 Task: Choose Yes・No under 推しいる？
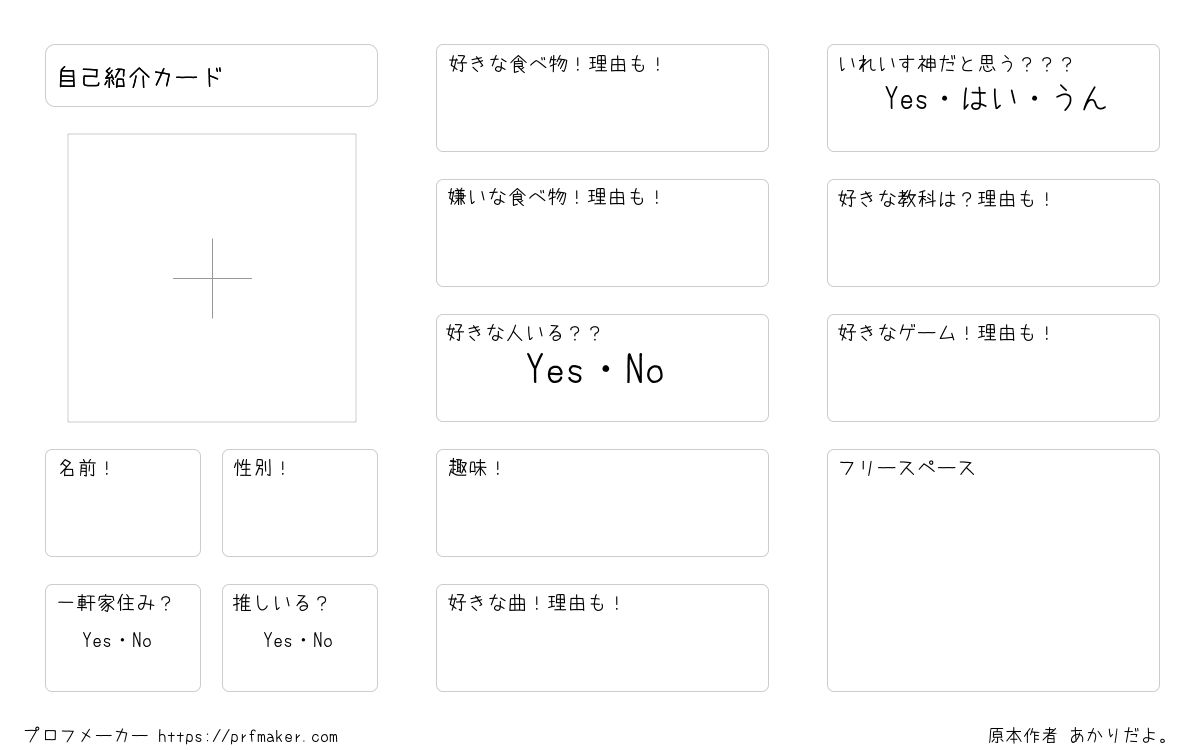[x=298, y=640]
